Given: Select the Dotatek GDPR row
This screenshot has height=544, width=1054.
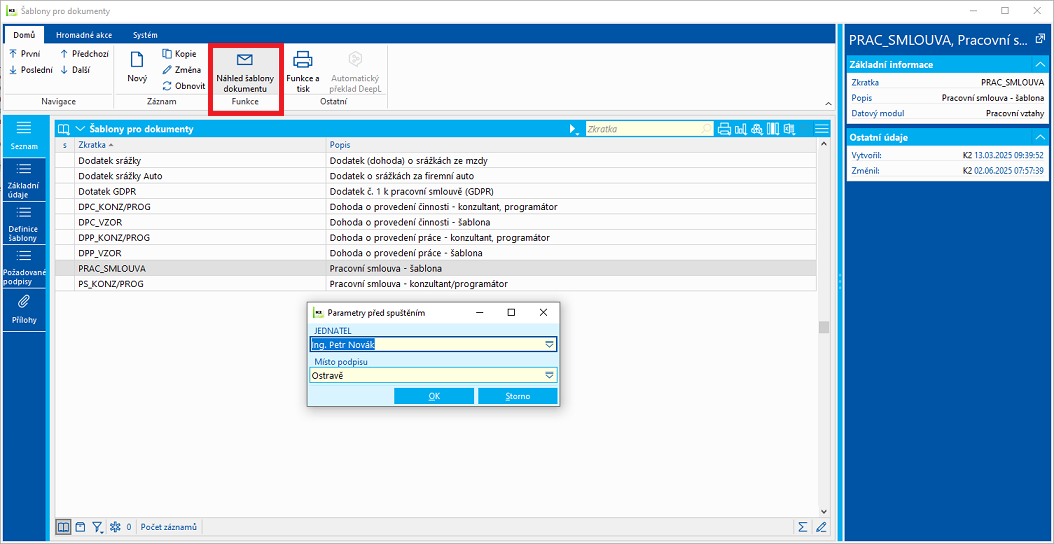Looking at the screenshot, I should point(436,191).
